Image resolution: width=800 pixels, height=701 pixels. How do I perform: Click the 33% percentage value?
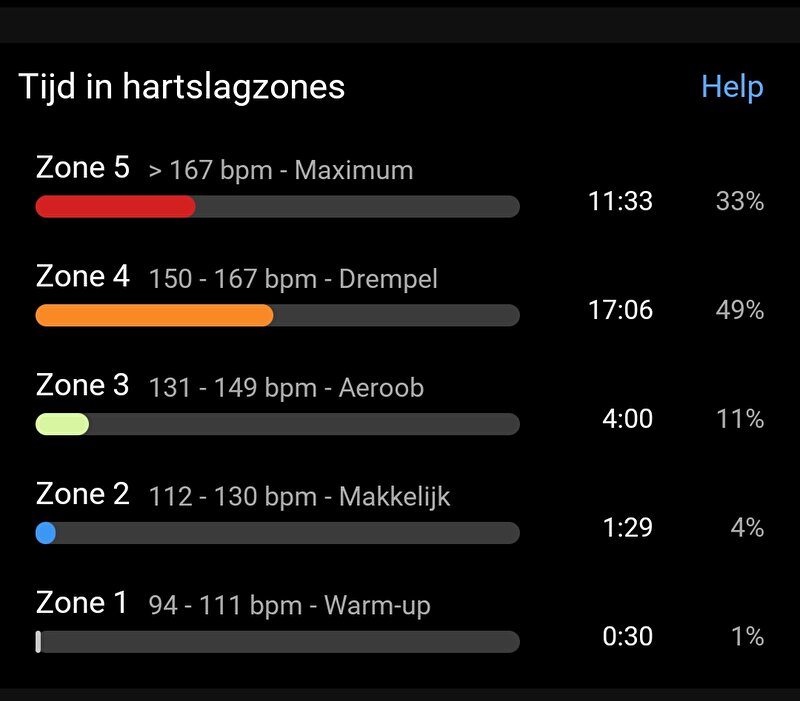740,201
